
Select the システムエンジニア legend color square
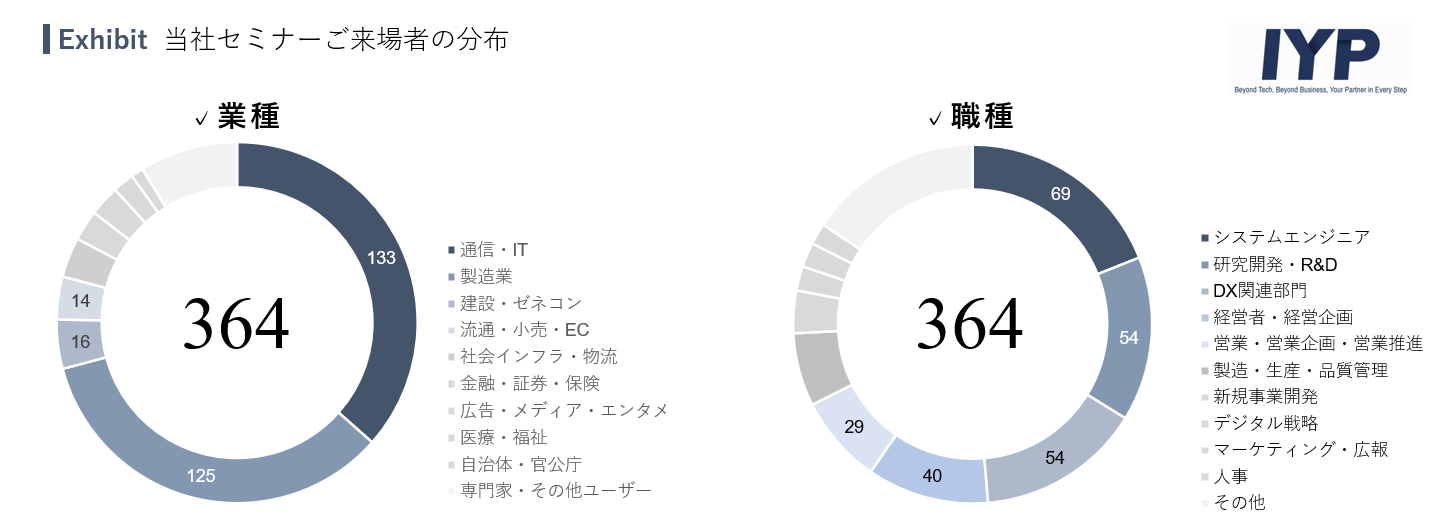[x=1204, y=238]
